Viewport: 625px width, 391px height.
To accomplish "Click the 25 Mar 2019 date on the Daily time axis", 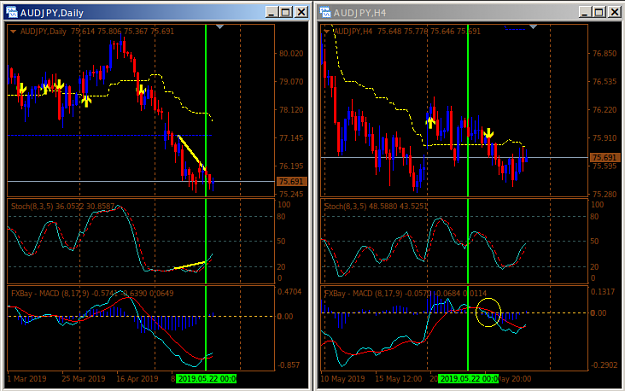I will [83, 379].
